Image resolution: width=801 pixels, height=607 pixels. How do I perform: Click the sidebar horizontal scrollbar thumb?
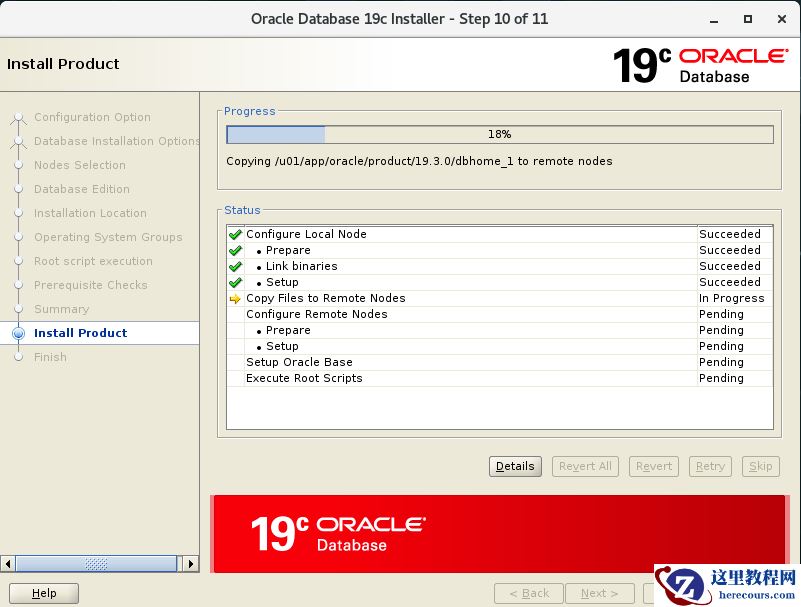(96, 564)
